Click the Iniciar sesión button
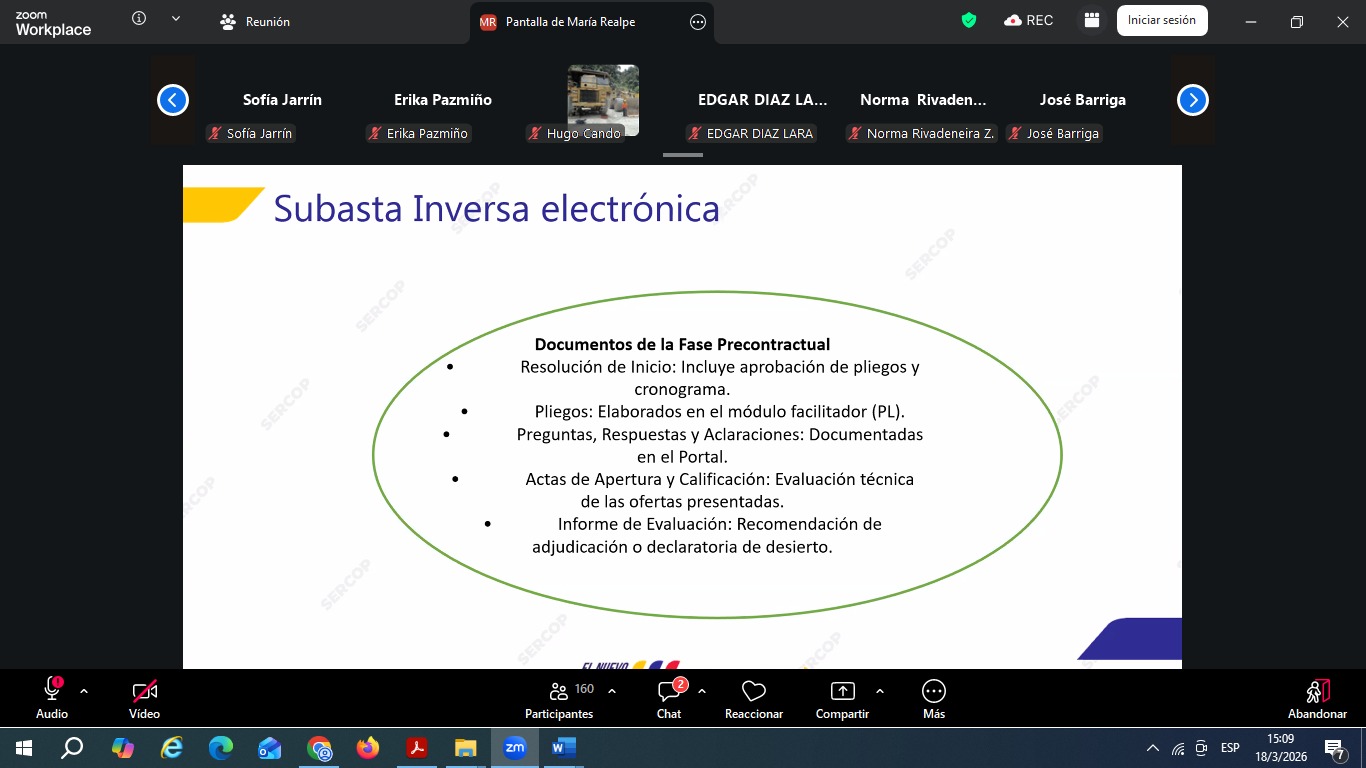Viewport: 1366px width, 768px height. 1161,20
